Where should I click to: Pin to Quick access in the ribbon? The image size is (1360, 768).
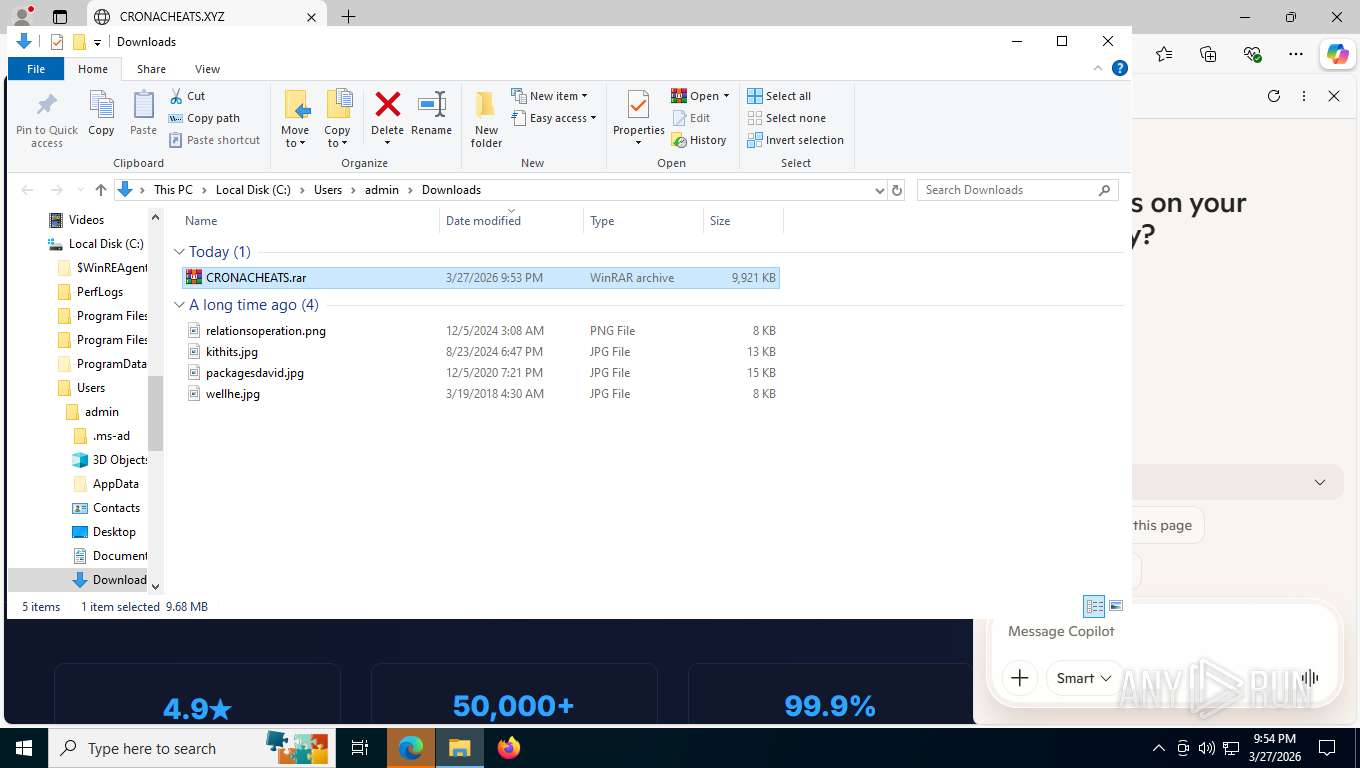[x=47, y=120]
